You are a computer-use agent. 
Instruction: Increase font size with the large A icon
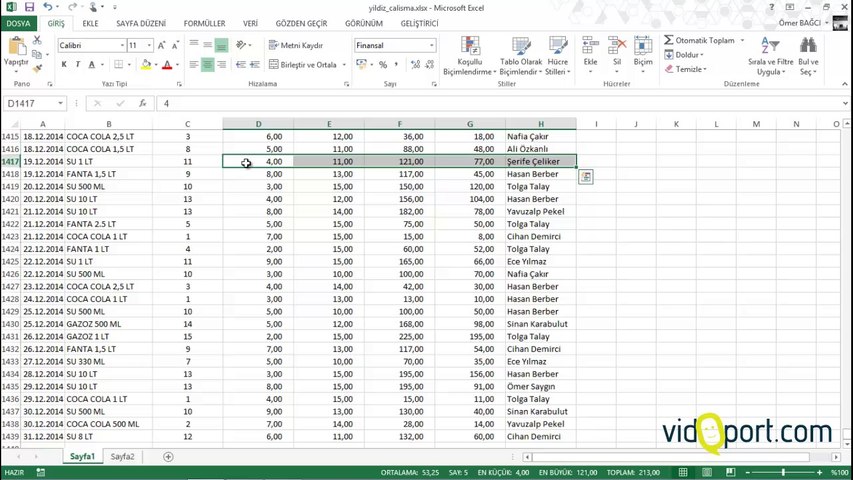[x=162, y=45]
